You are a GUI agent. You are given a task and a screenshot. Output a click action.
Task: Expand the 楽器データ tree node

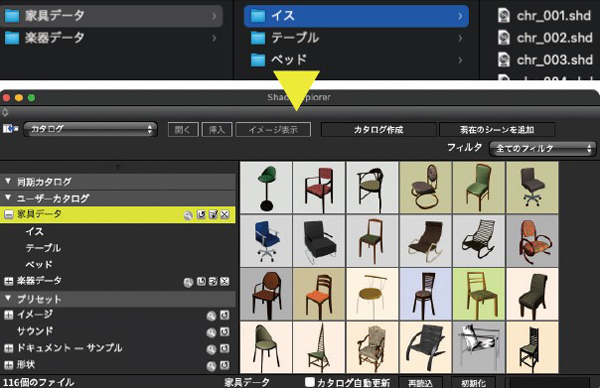tap(8, 282)
